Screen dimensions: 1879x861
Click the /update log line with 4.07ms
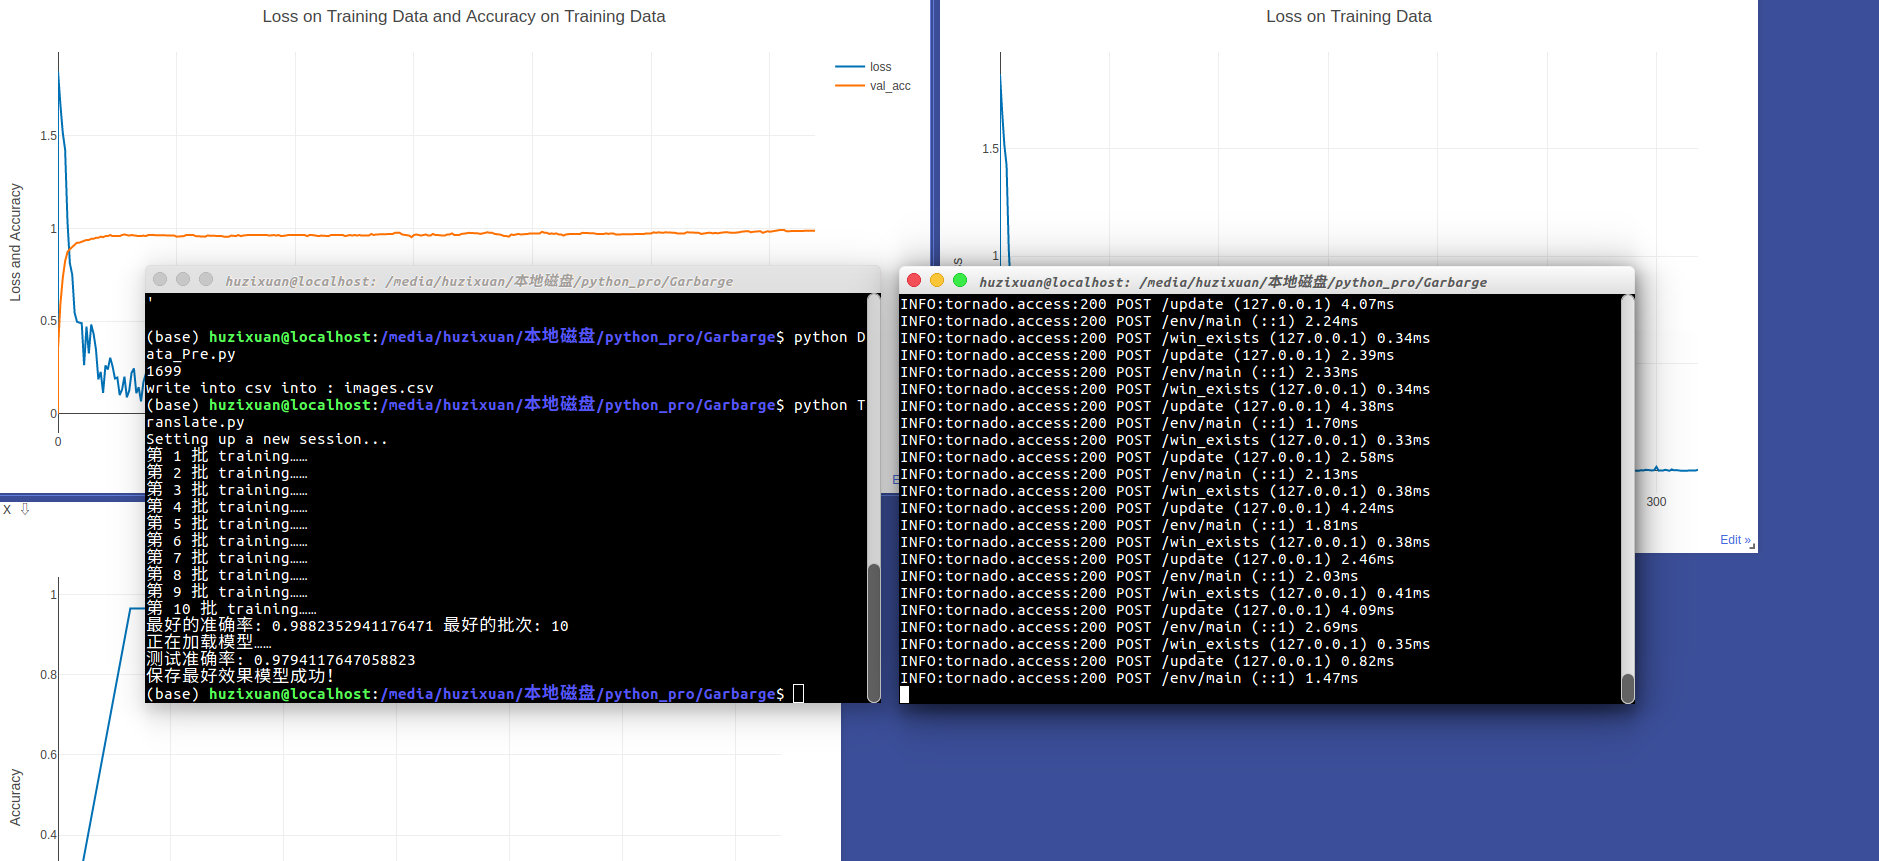(1147, 304)
